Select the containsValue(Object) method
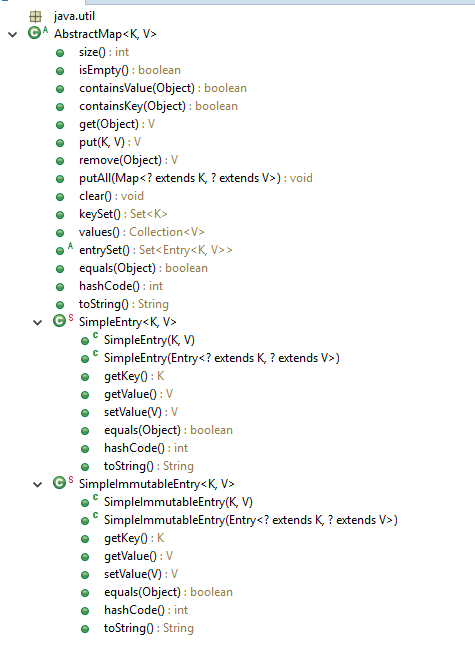Viewport: 475px width, 654px height. click(x=163, y=88)
